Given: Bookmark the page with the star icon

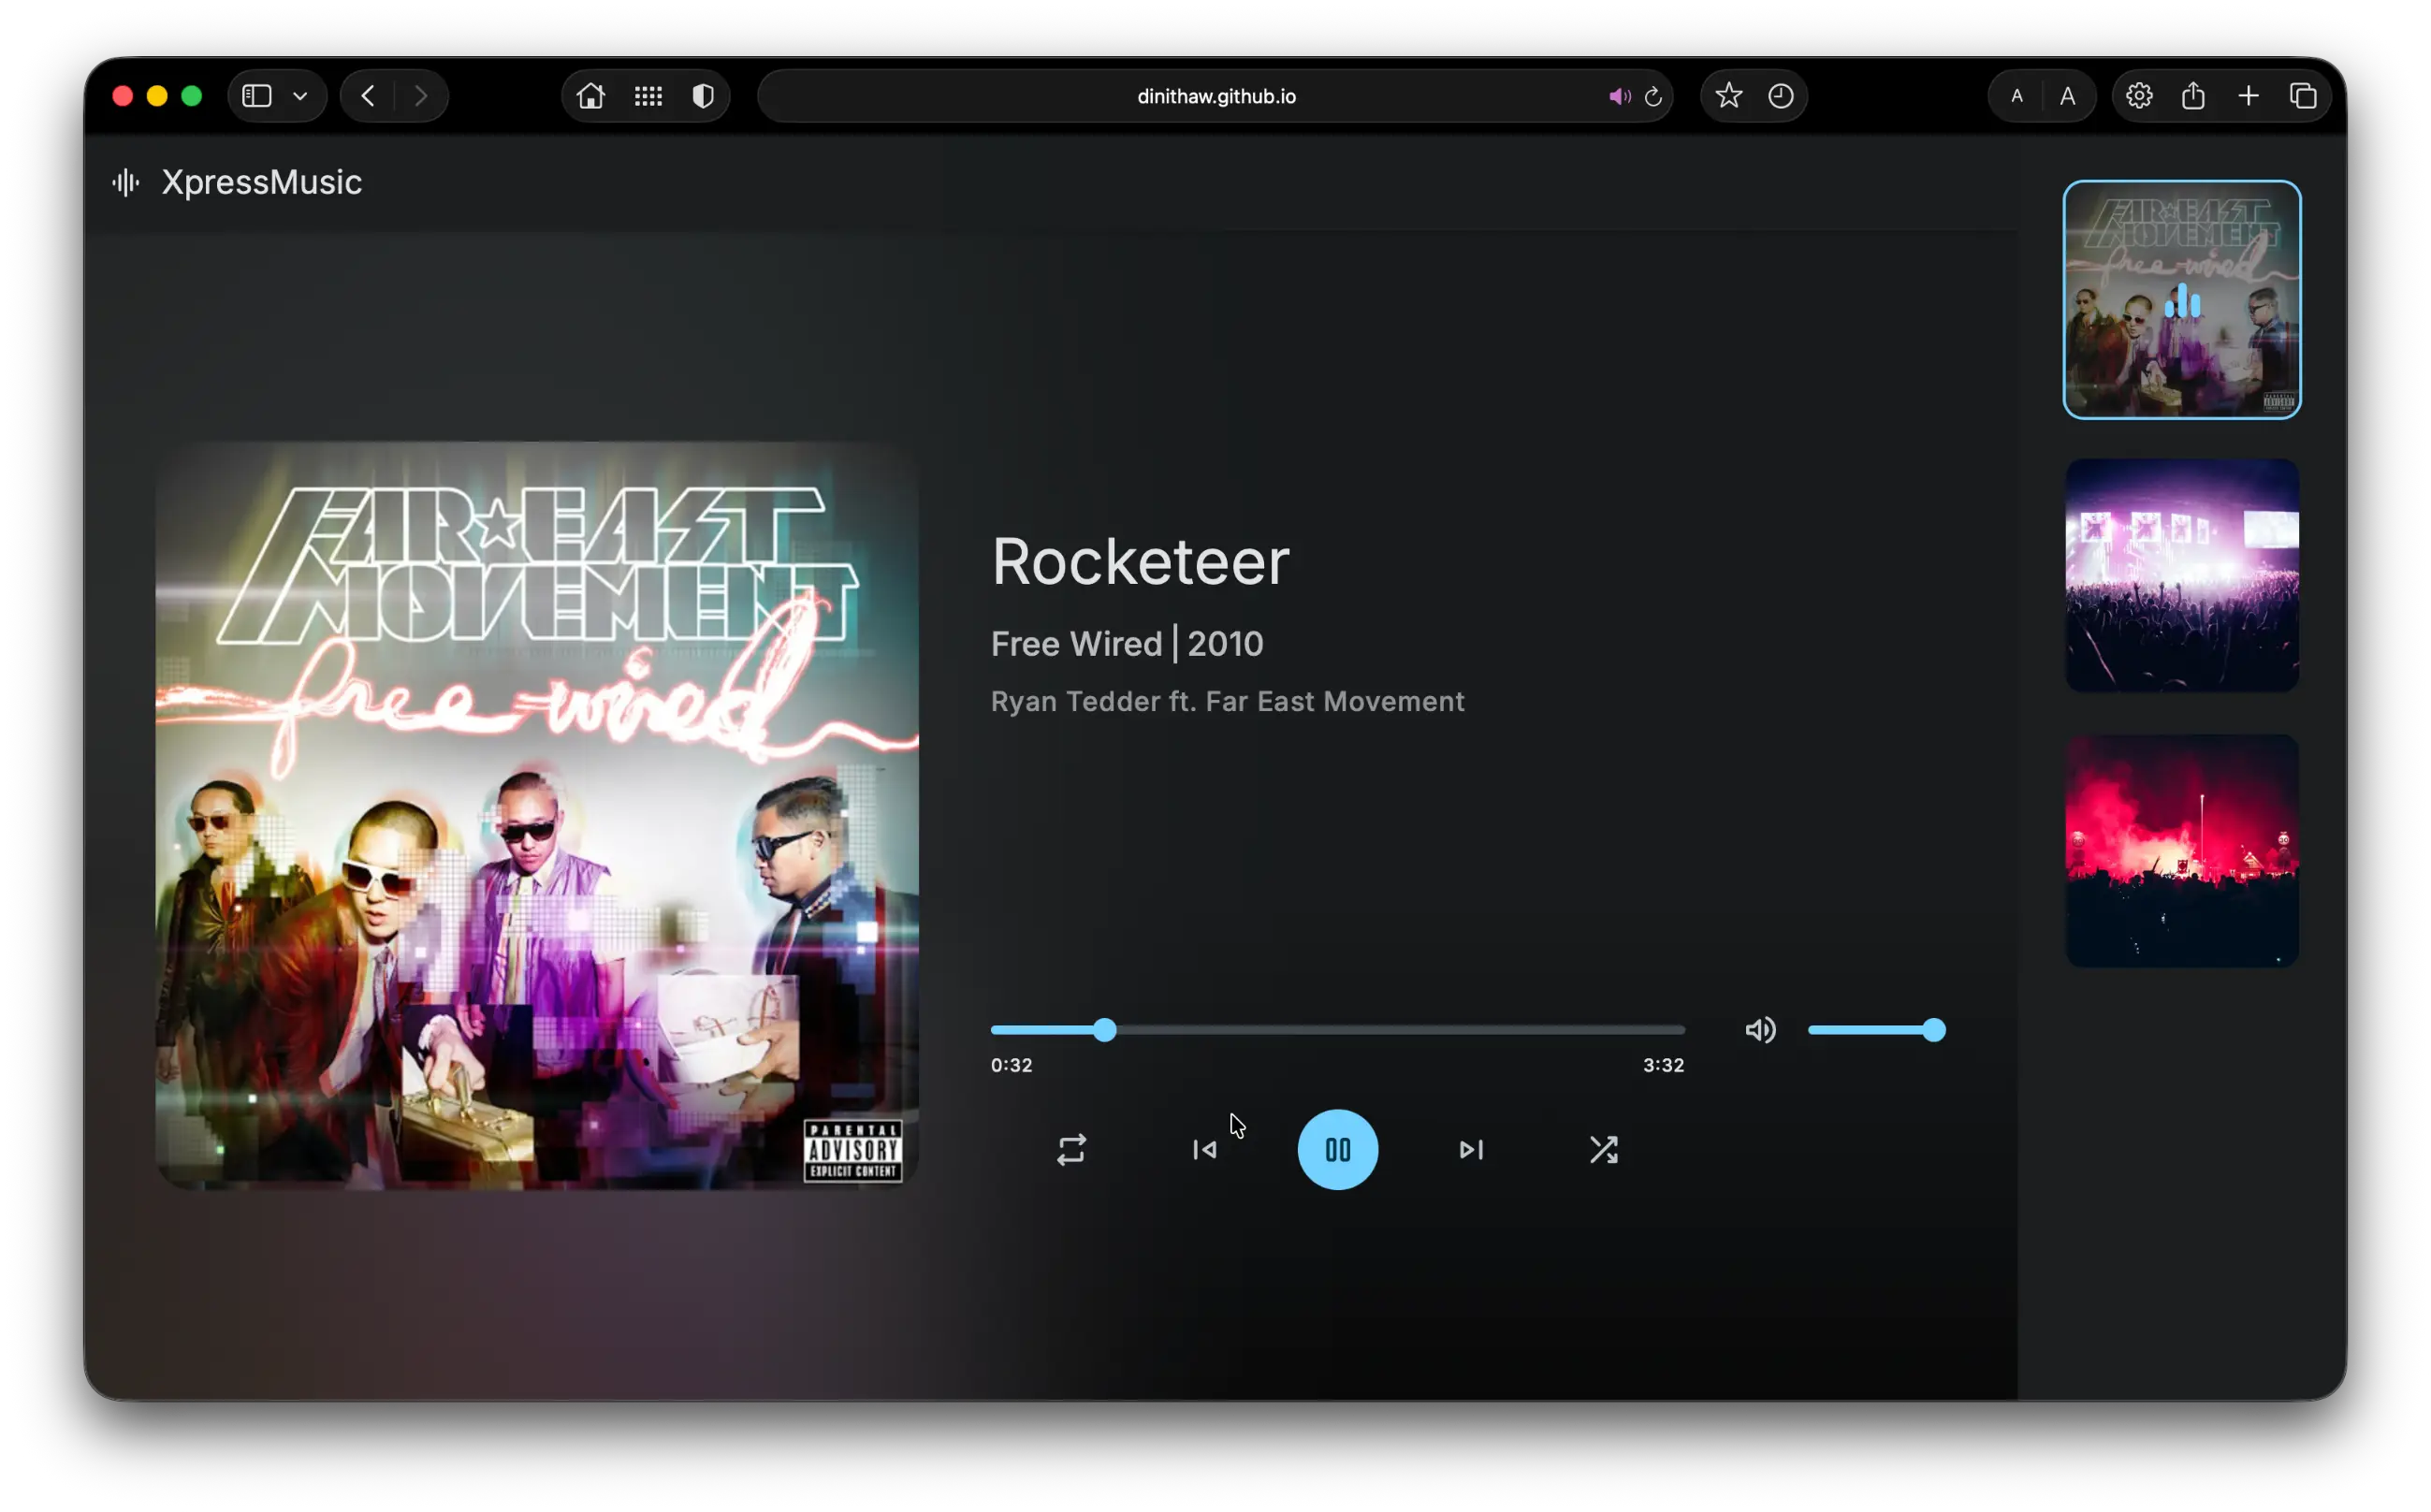Looking at the screenshot, I should click(1728, 95).
